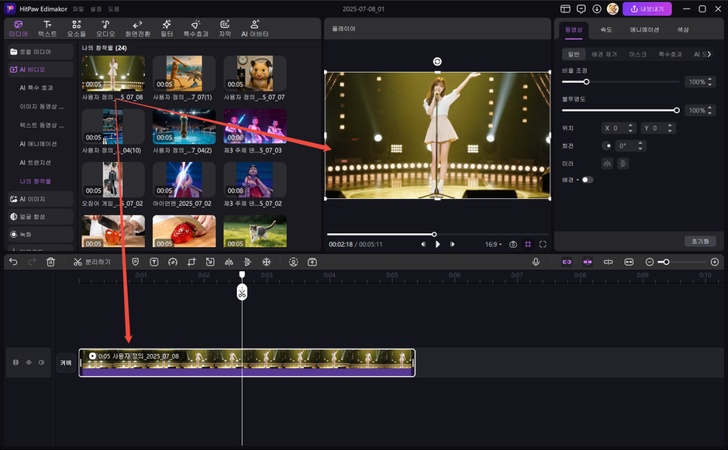Click the horizontal flip mirror icon
Screen dimensions: 728x450
coord(607,163)
